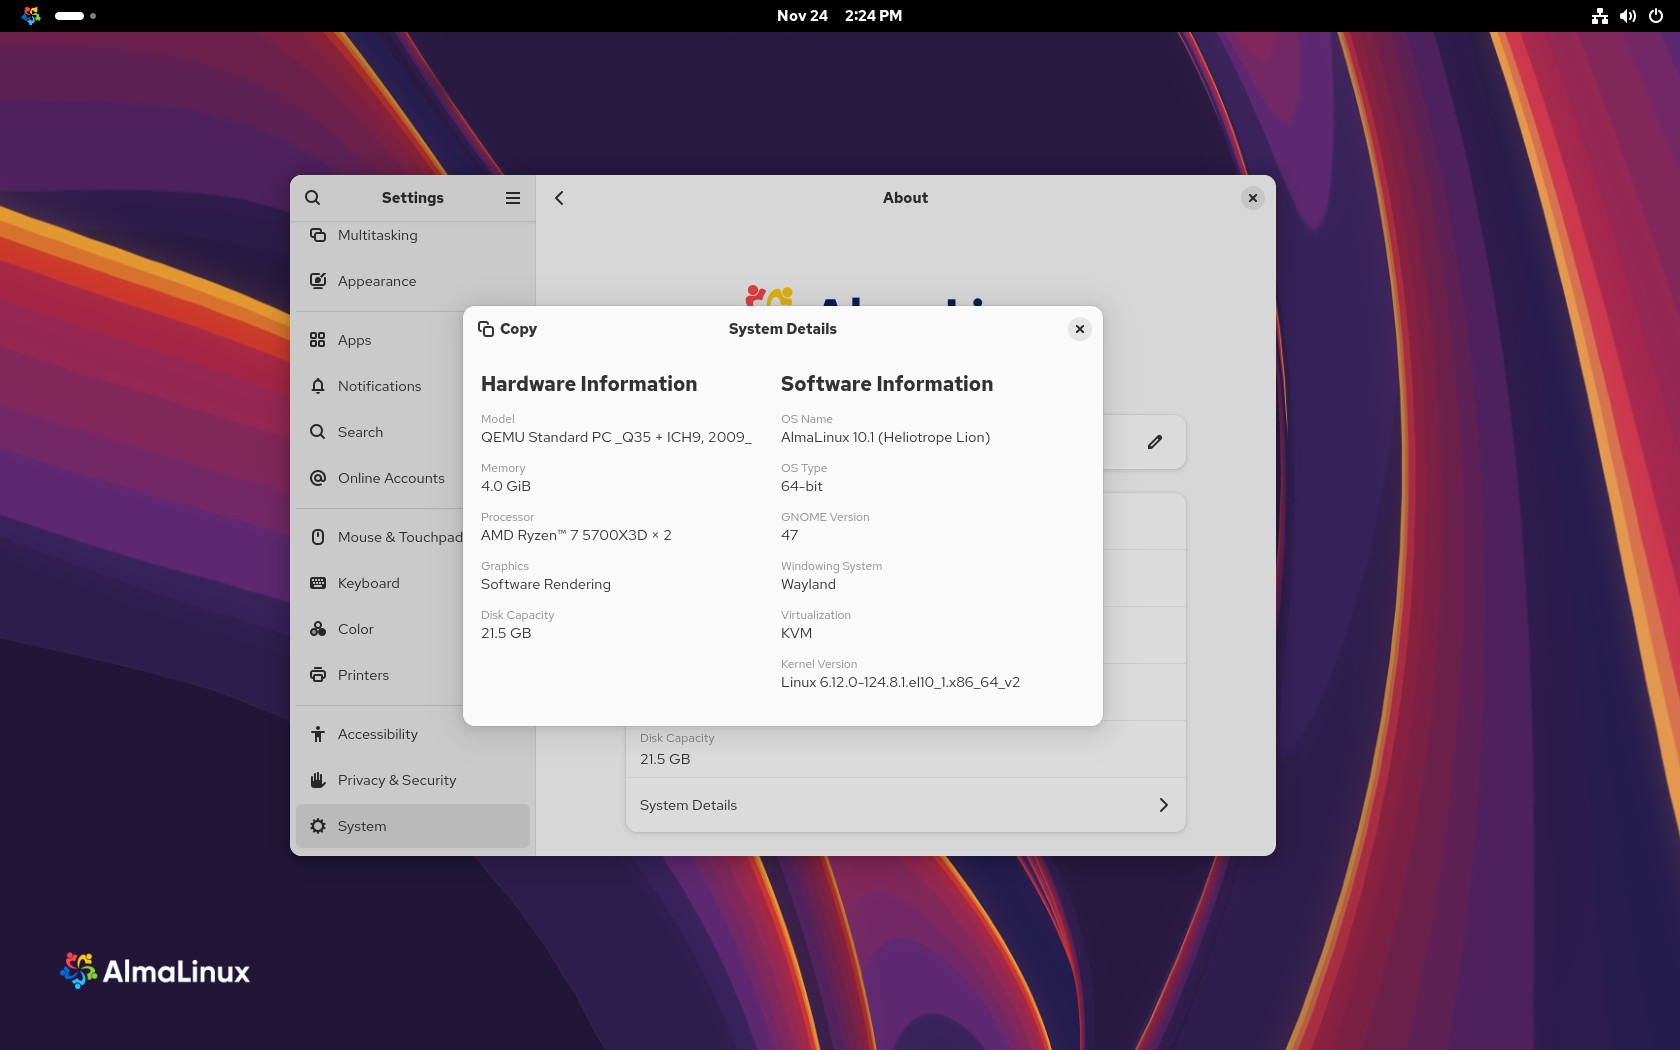Click the Apps grid icon in the sidebar
This screenshot has height=1050, width=1680.
(x=317, y=340)
